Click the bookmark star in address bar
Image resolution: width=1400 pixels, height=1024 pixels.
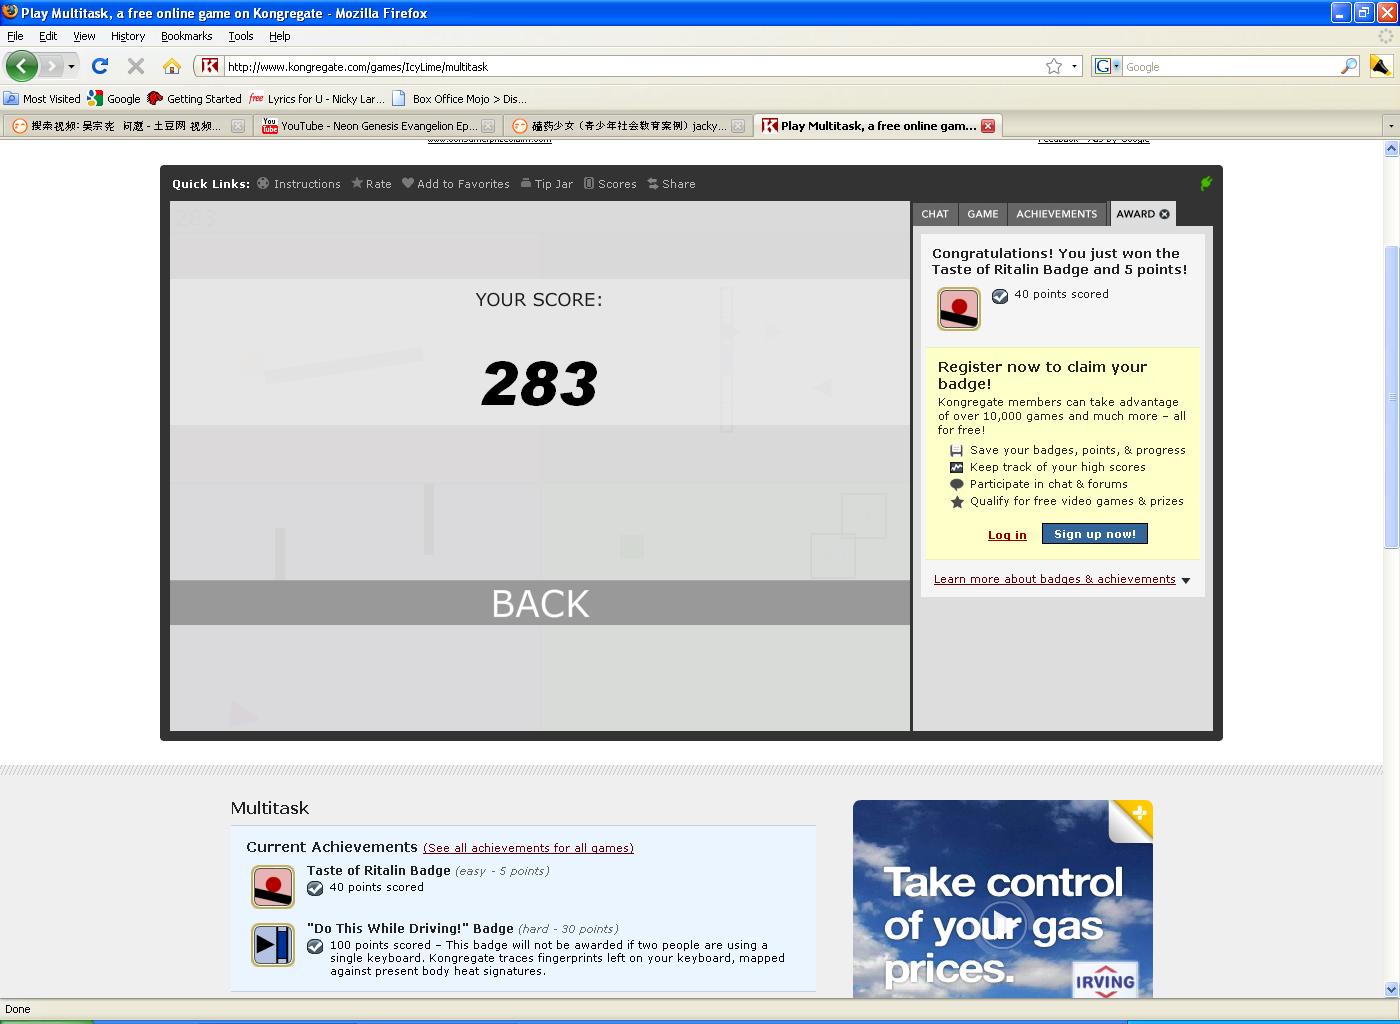(x=1054, y=66)
